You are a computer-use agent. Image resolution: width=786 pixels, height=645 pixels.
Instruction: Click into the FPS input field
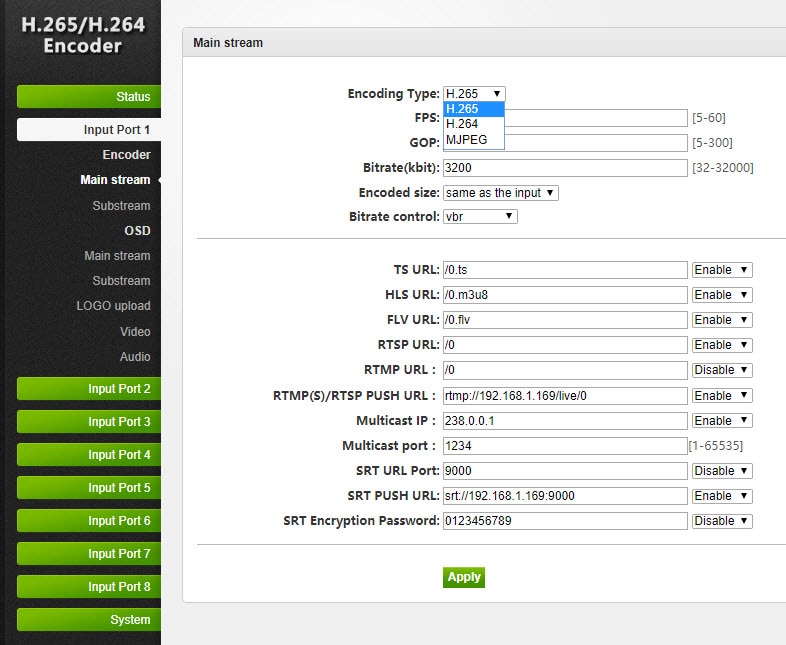tap(596, 118)
